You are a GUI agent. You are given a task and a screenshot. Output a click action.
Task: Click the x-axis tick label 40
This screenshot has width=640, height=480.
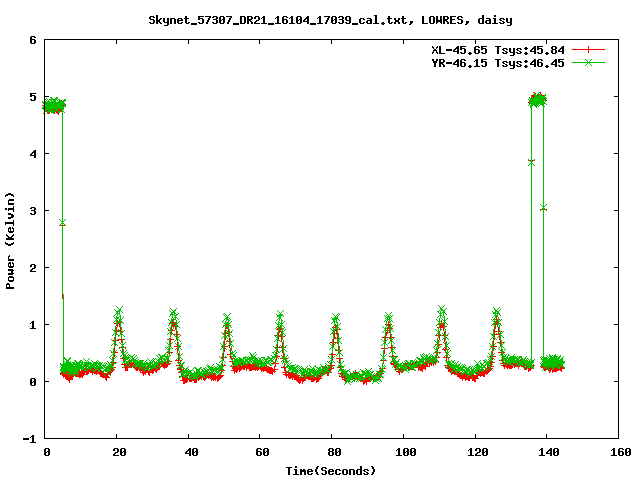click(191, 452)
